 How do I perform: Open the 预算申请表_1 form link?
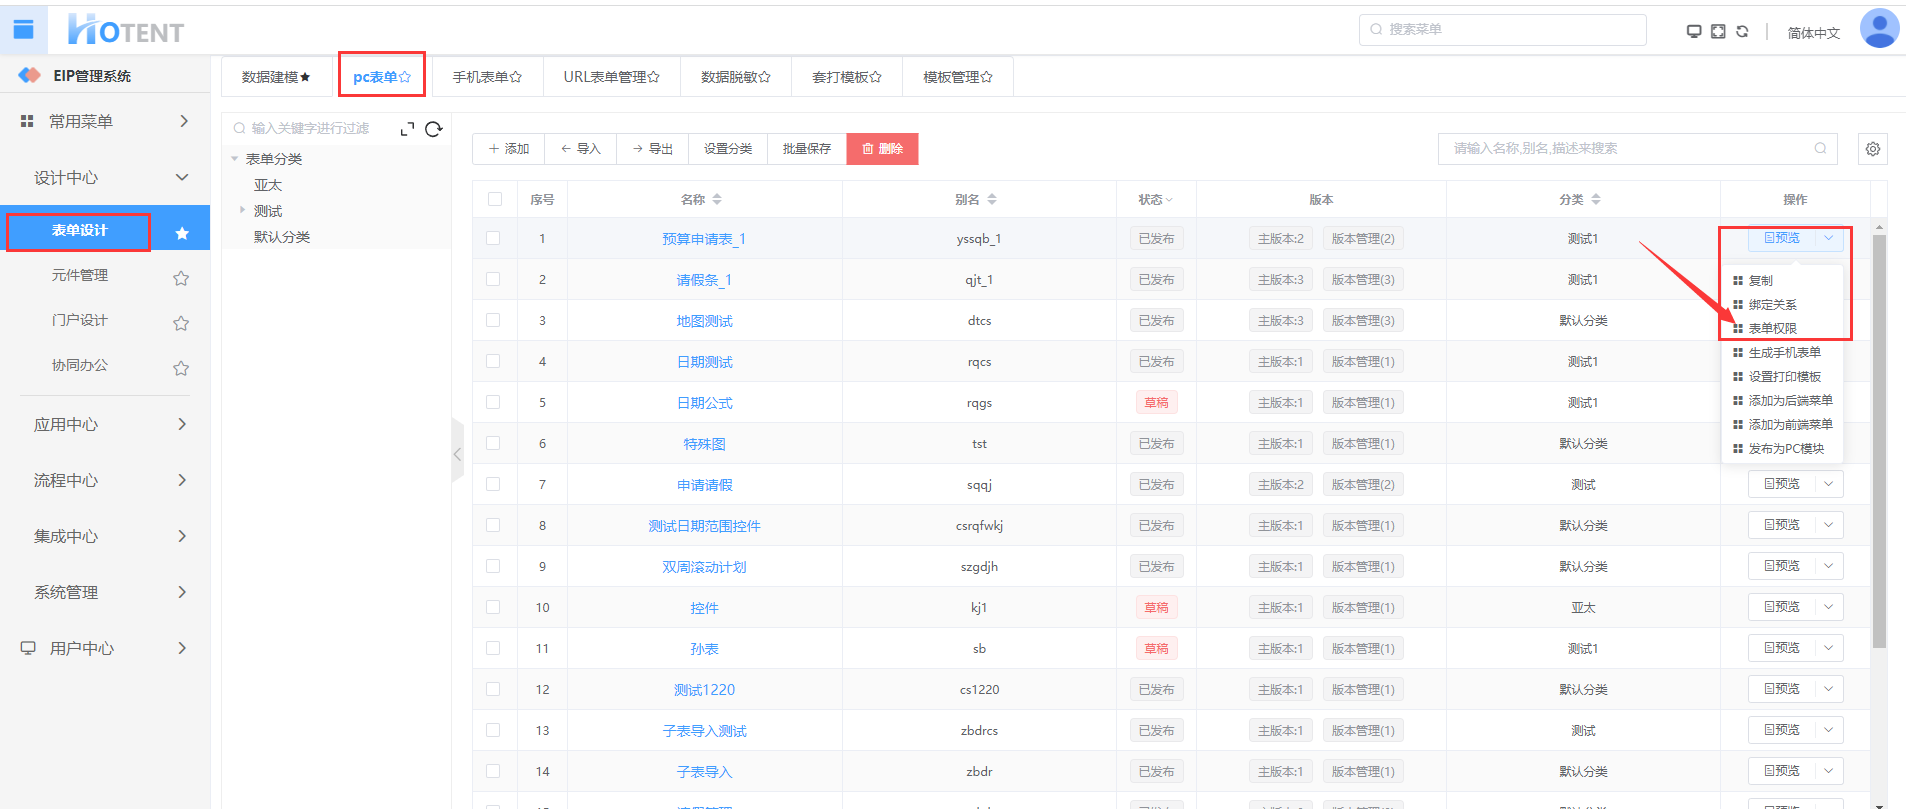point(704,239)
